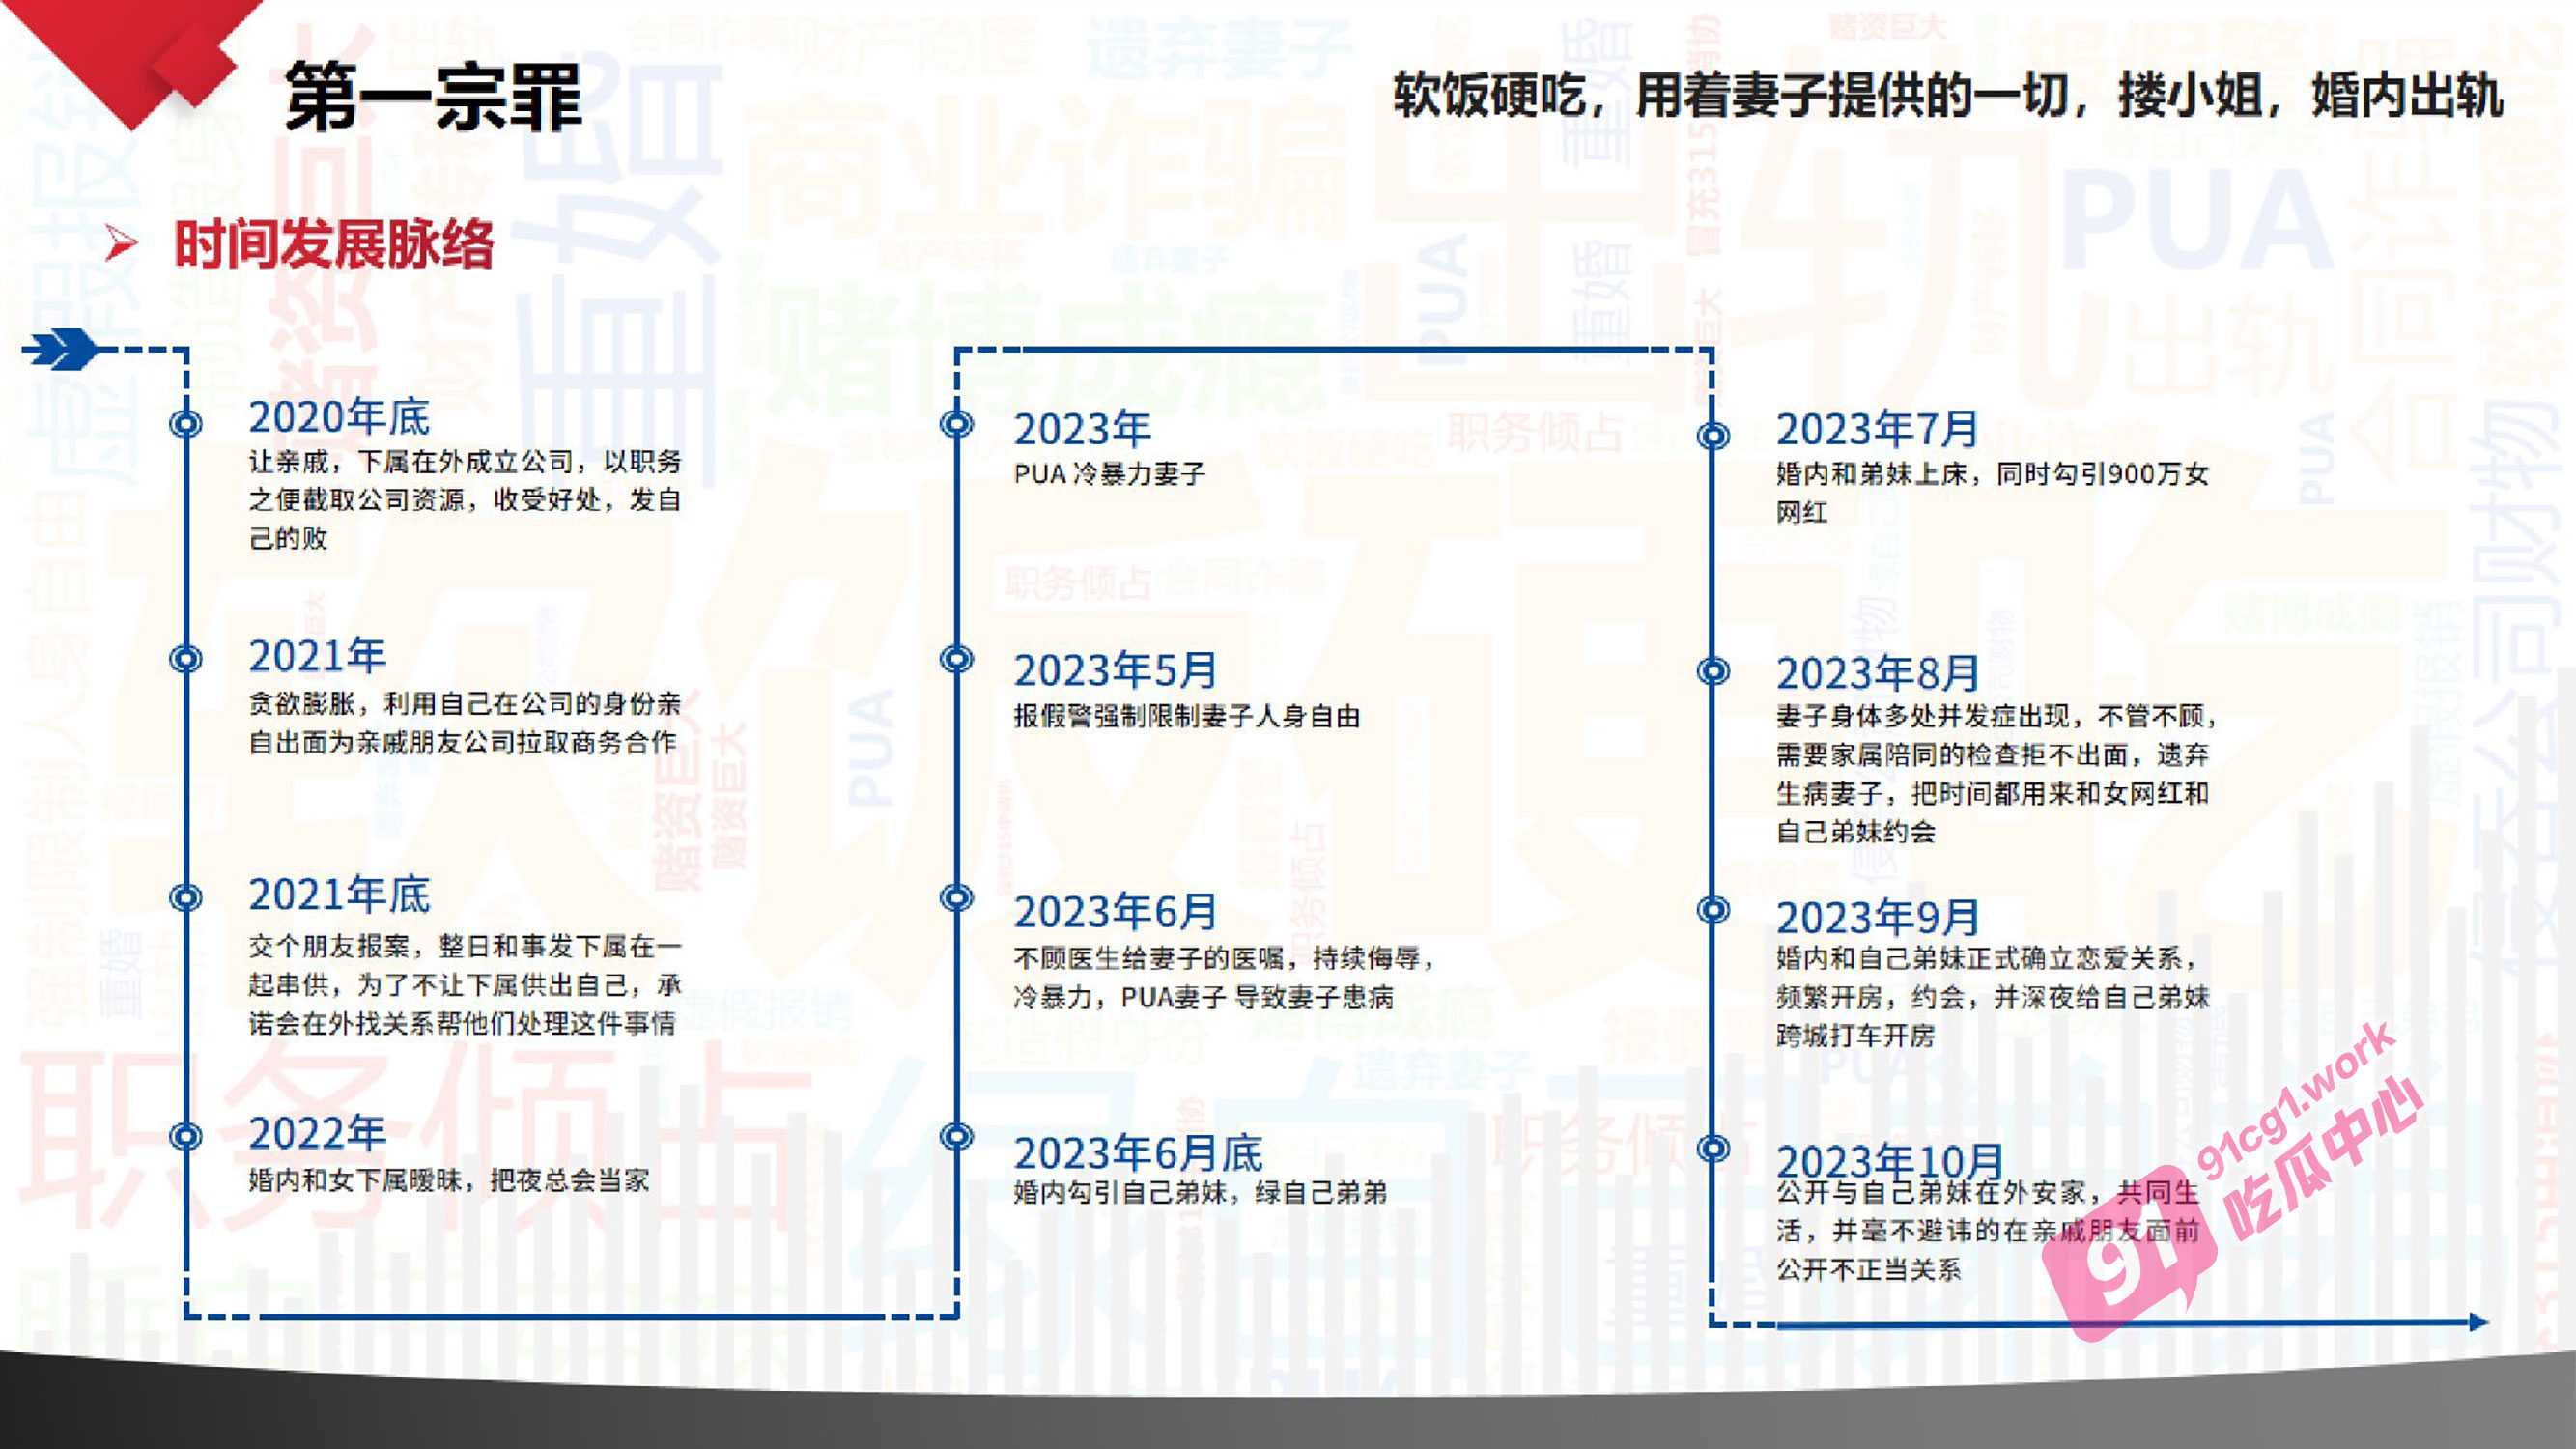Select the paragraph starting 妻子身体多处并发症出现

coord(1996,773)
